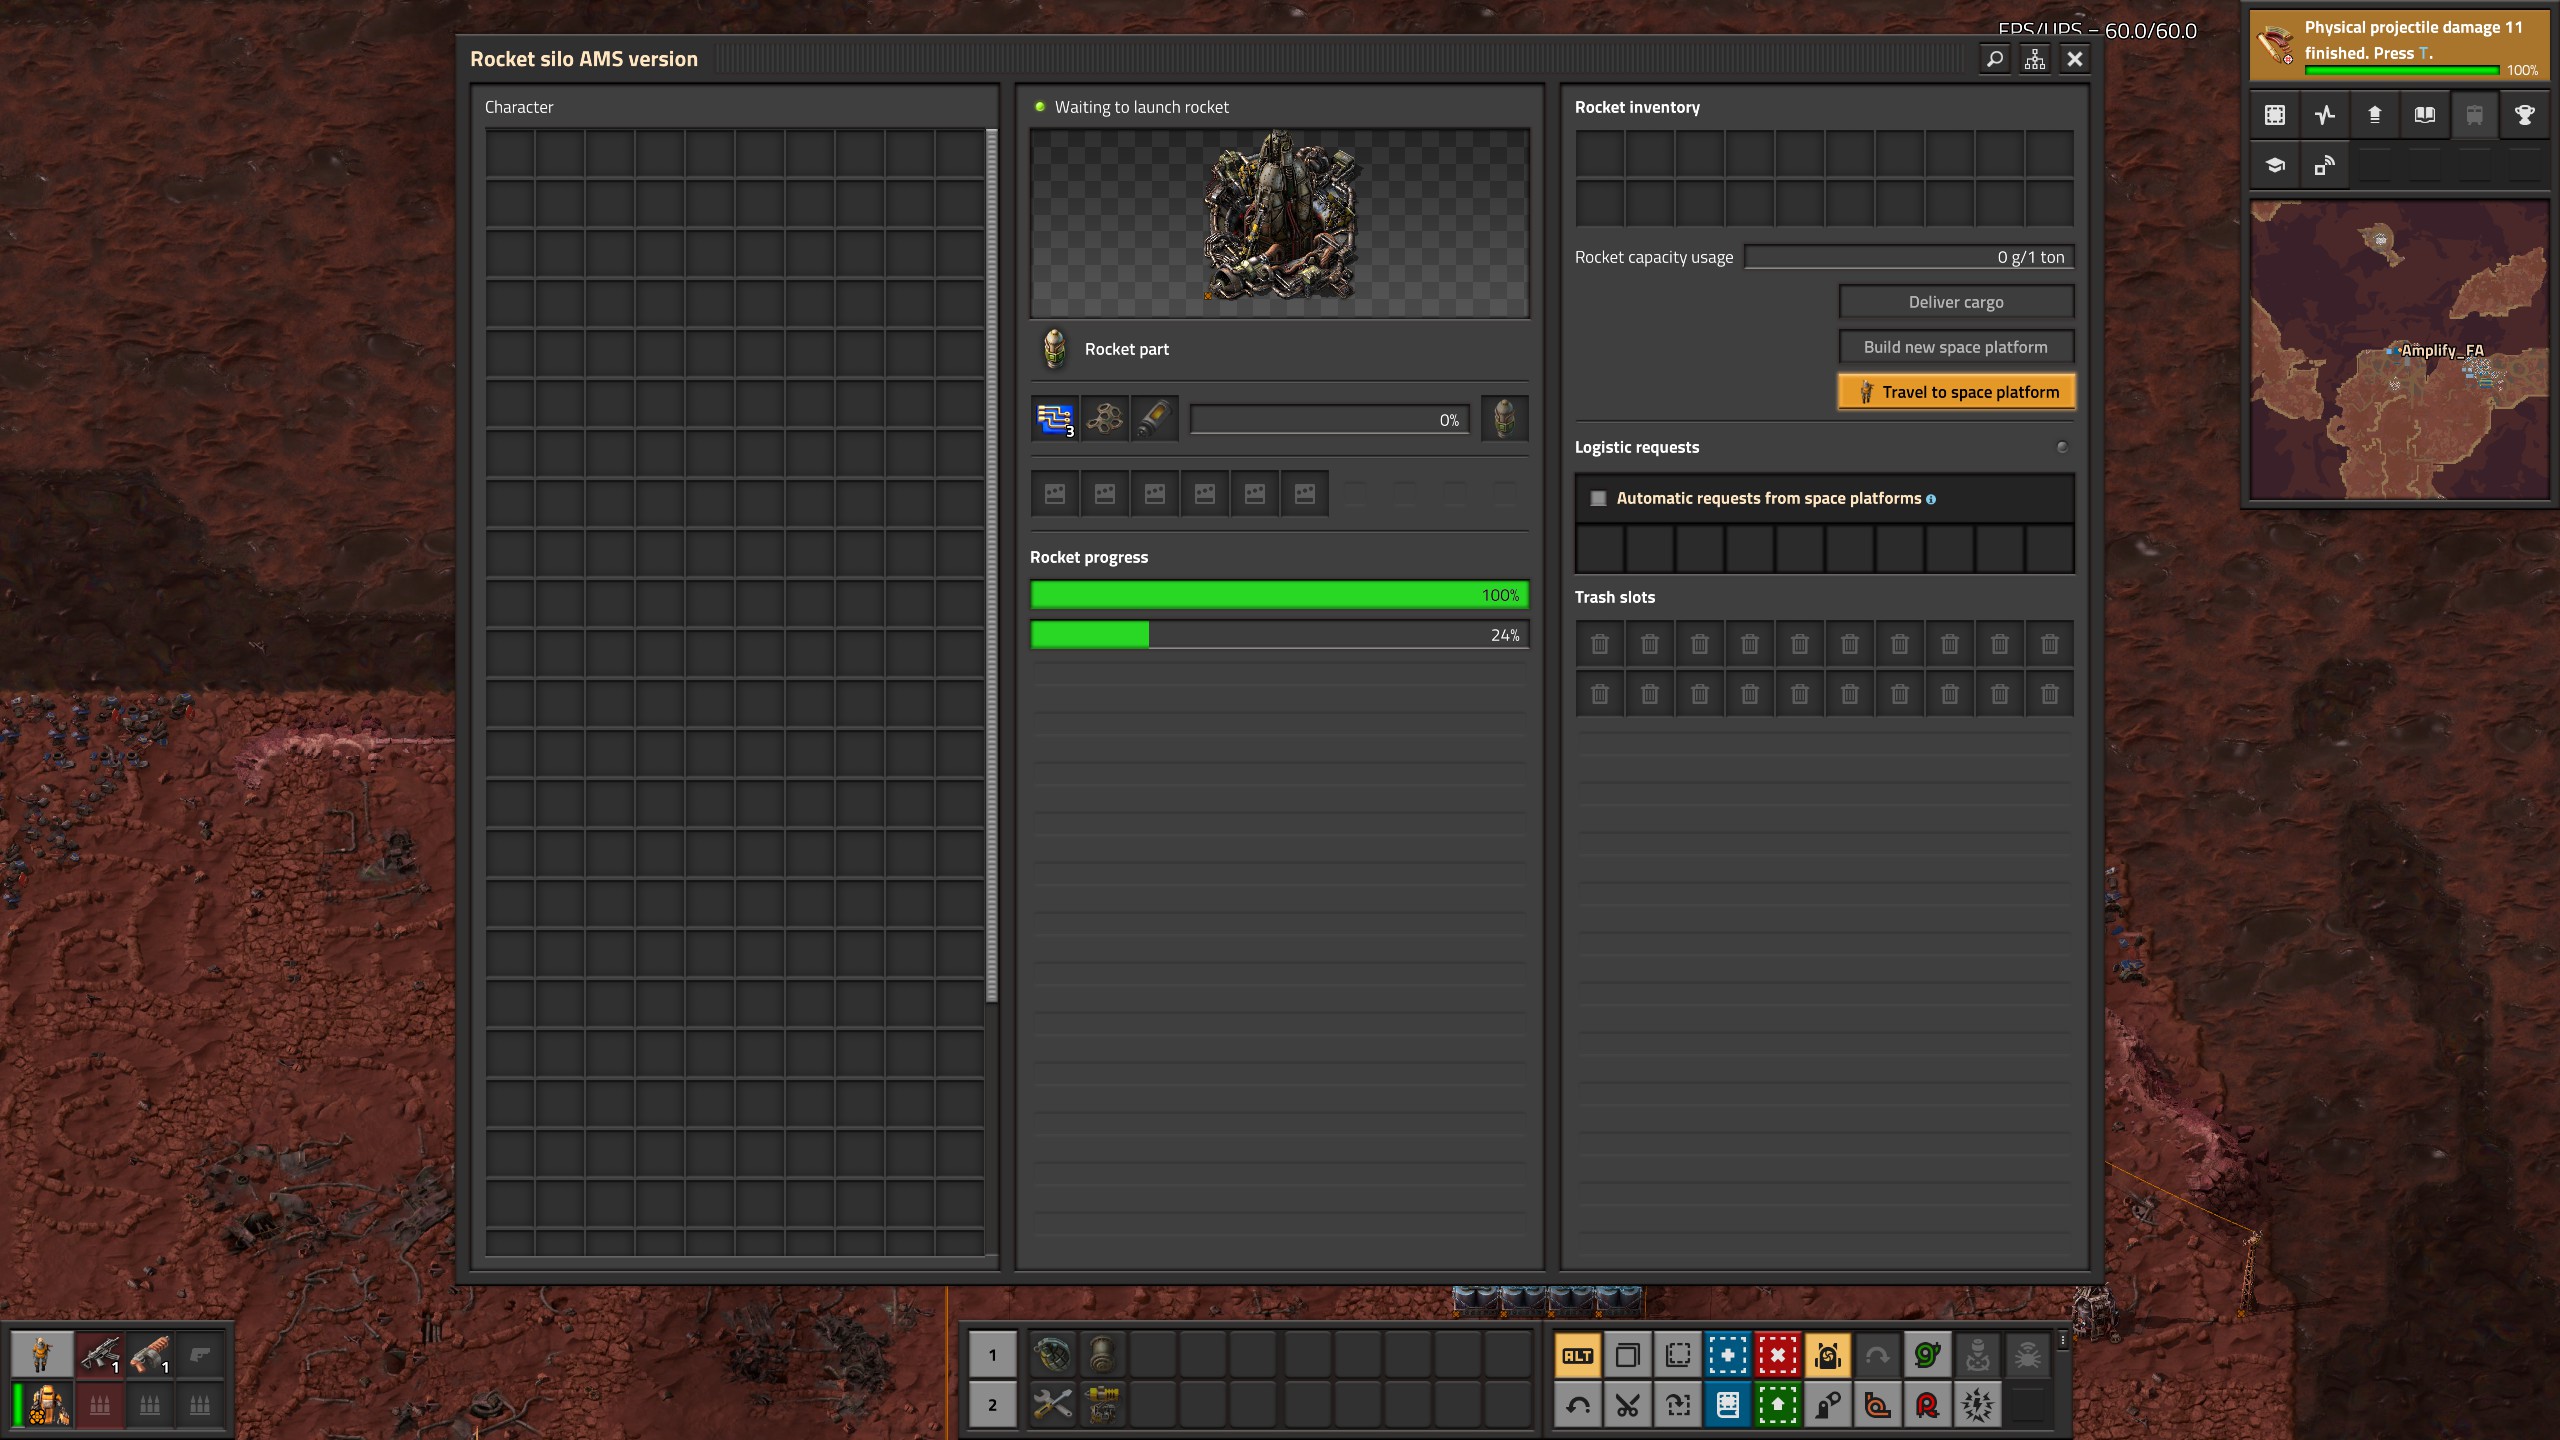The height and width of the screenshot is (1440, 2560).
Task: Select the green upgrade planner
Action: point(1778,1405)
